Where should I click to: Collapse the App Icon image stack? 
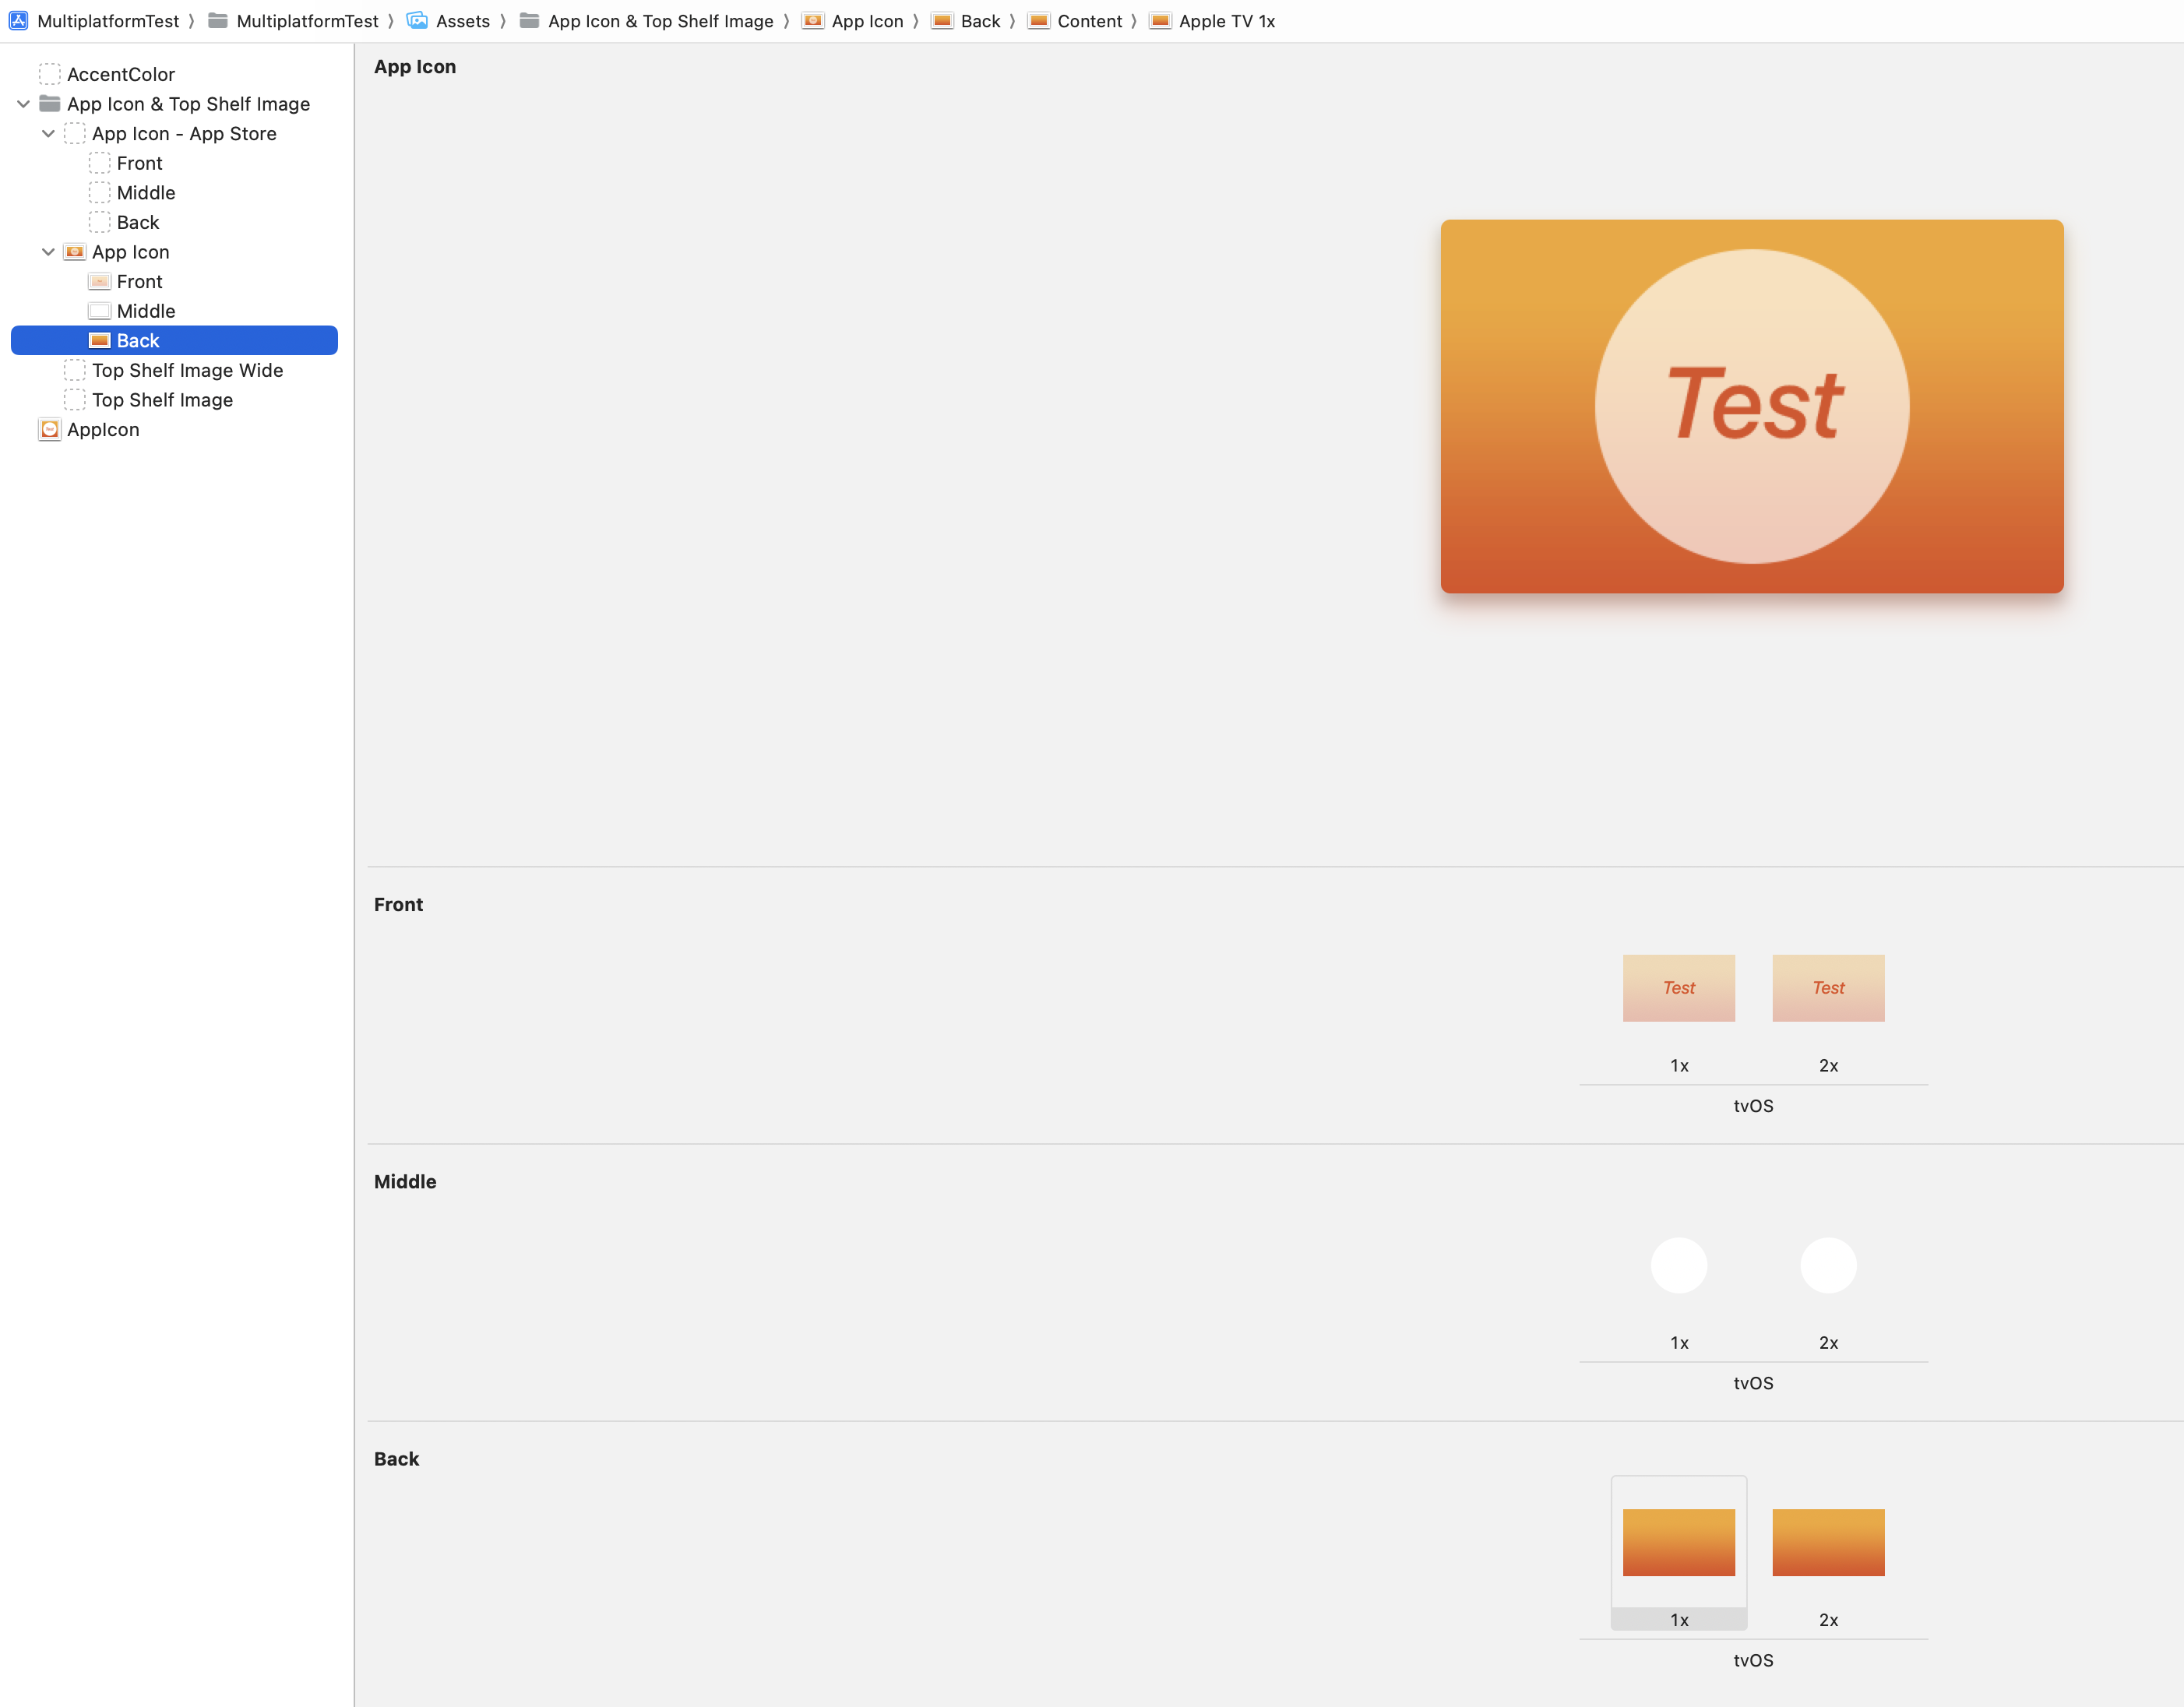[x=48, y=252]
